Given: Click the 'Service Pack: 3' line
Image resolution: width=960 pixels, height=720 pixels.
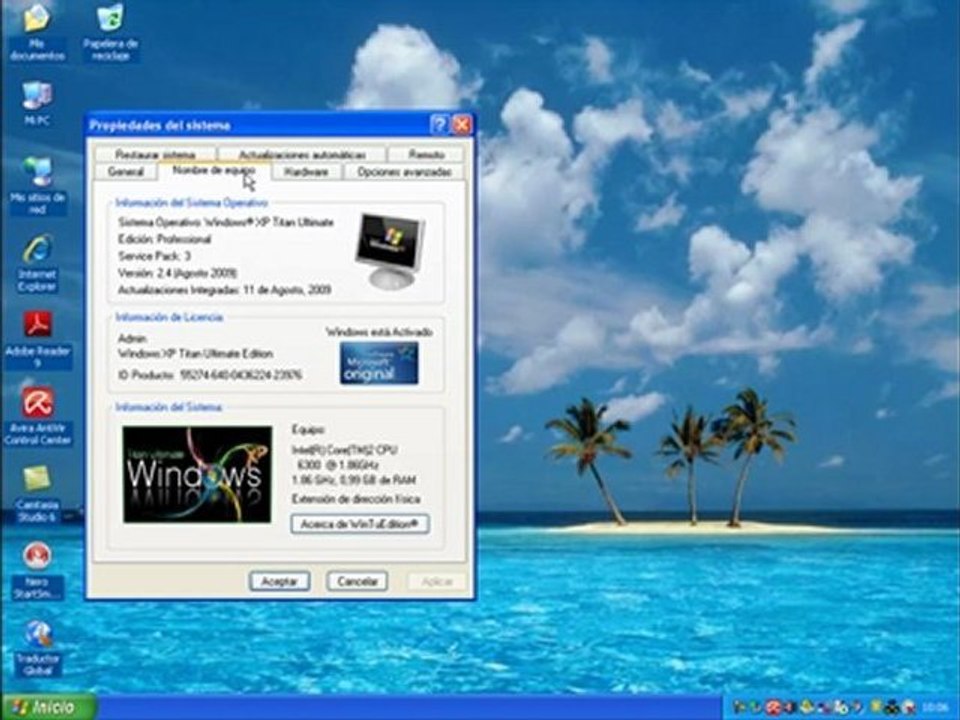Looking at the screenshot, I should click(x=154, y=255).
